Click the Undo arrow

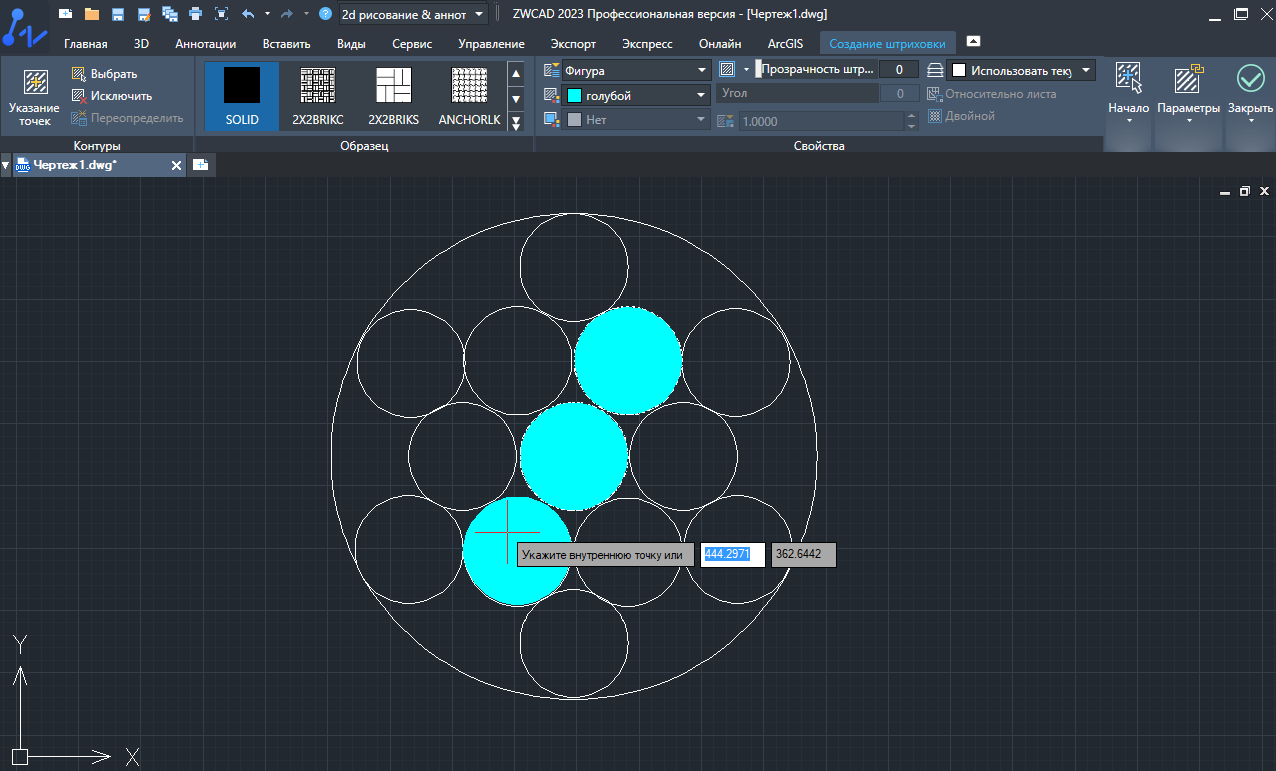(248, 14)
